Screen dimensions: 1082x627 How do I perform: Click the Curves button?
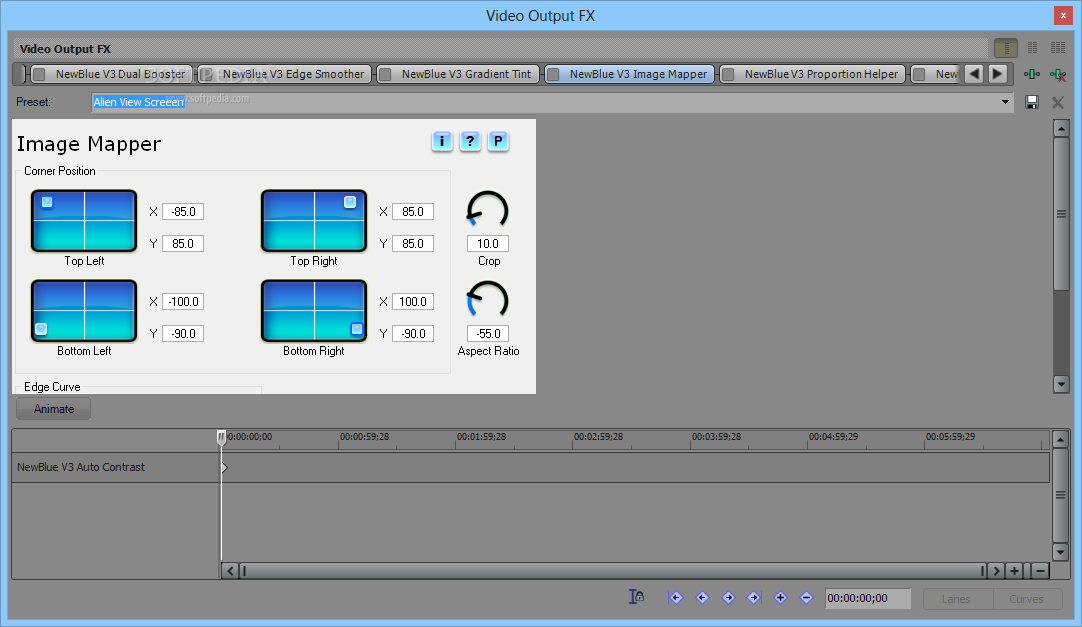[x=1026, y=599]
